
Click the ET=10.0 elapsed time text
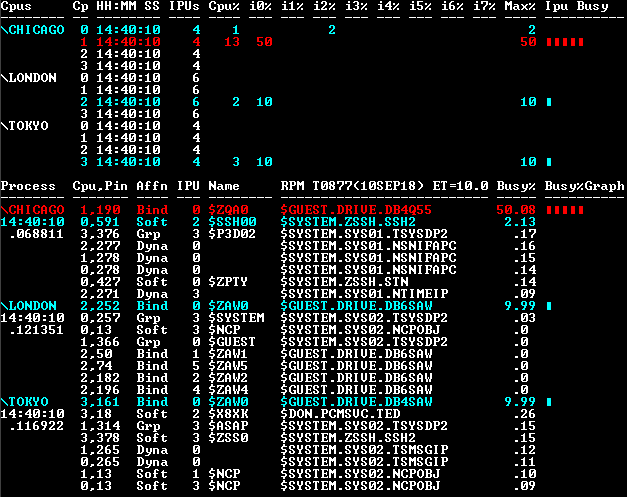pos(460,186)
